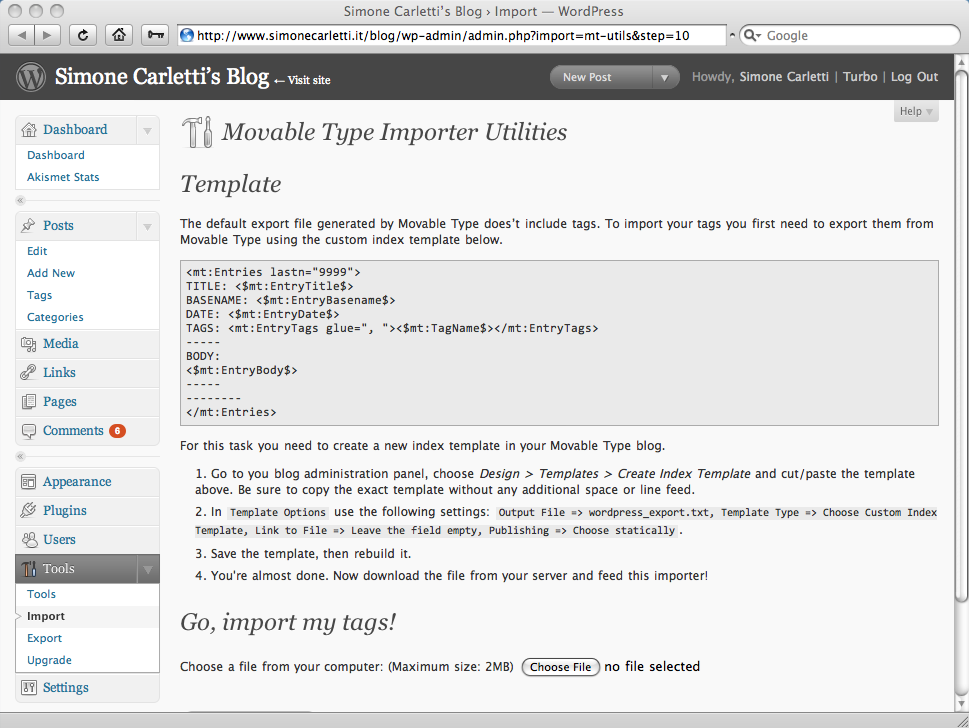Open Akismet Stats under Dashboard
This screenshot has width=969, height=728.
point(62,176)
